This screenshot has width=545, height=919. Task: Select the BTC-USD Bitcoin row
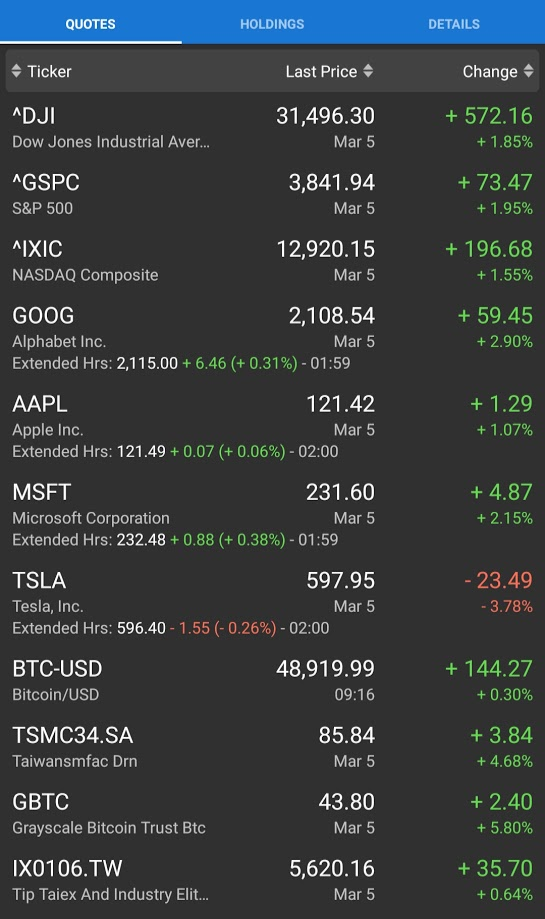point(272,680)
